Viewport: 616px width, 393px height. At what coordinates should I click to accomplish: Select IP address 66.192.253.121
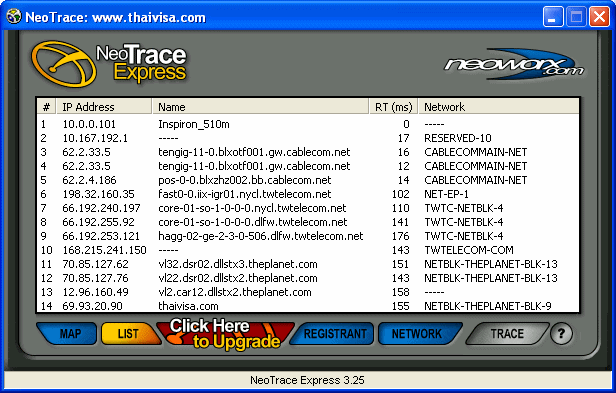click(x=101, y=236)
